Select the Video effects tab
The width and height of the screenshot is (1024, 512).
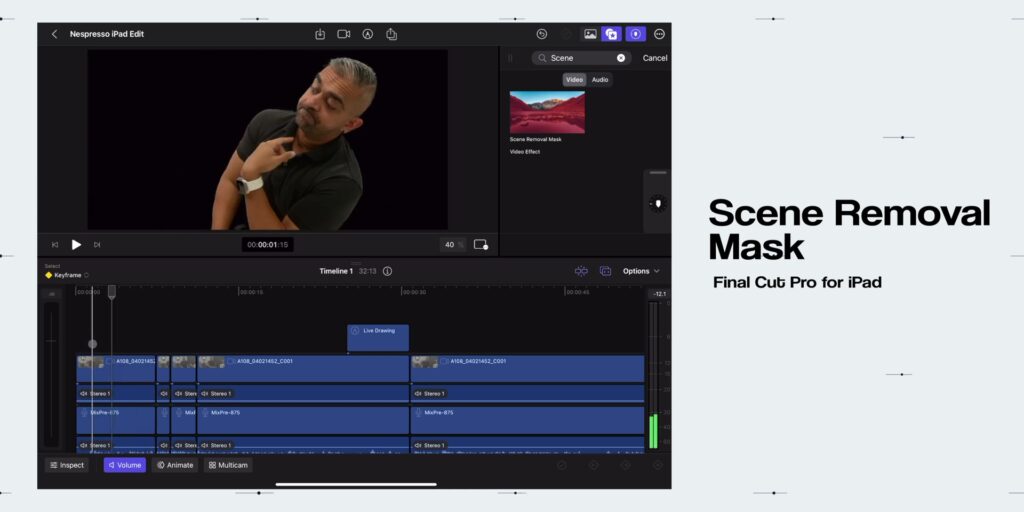click(x=575, y=80)
